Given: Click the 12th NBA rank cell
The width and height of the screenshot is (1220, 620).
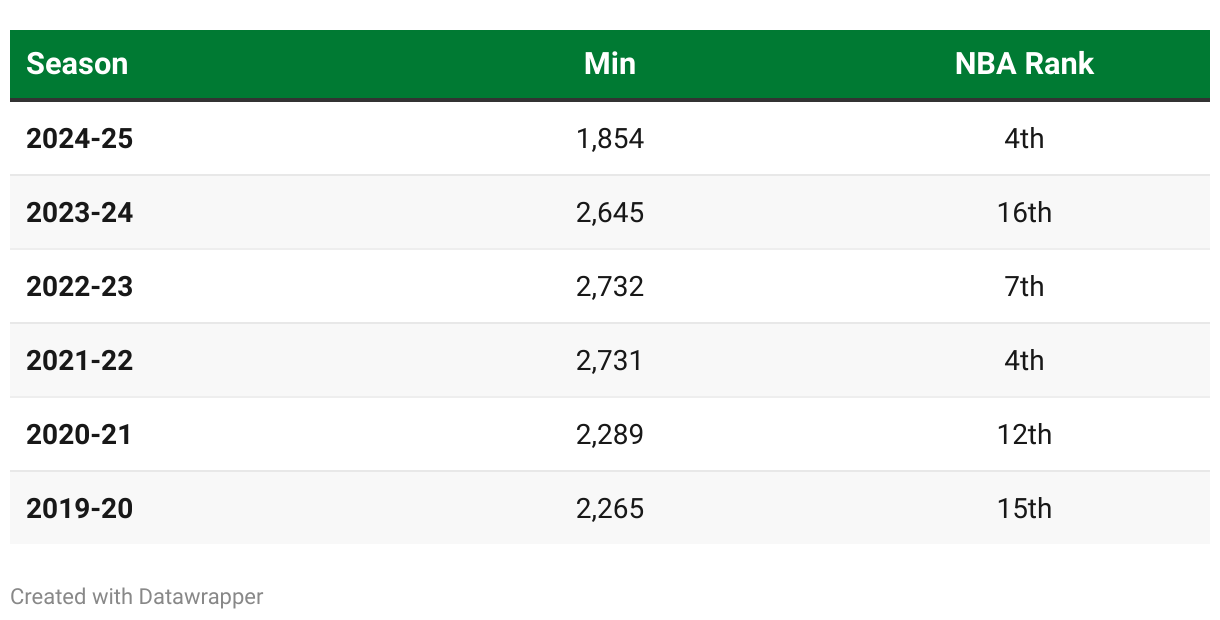Looking at the screenshot, I should coord(1024,435).
